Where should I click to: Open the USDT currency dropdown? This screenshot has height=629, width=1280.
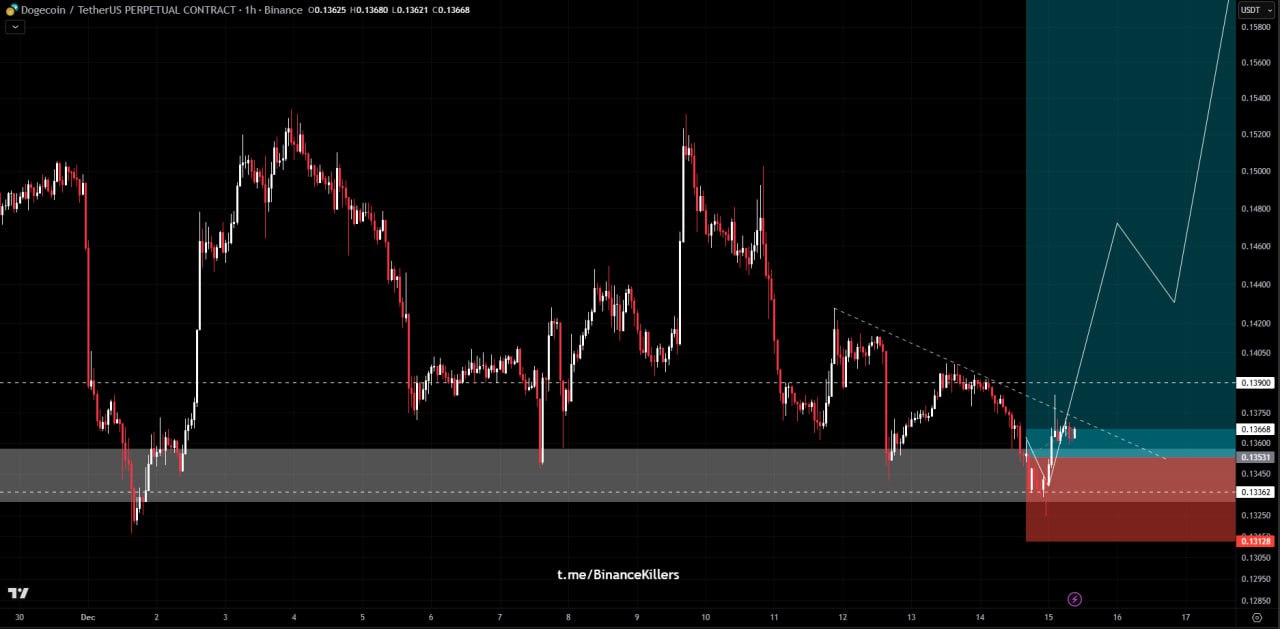[x=1255, y=10]
